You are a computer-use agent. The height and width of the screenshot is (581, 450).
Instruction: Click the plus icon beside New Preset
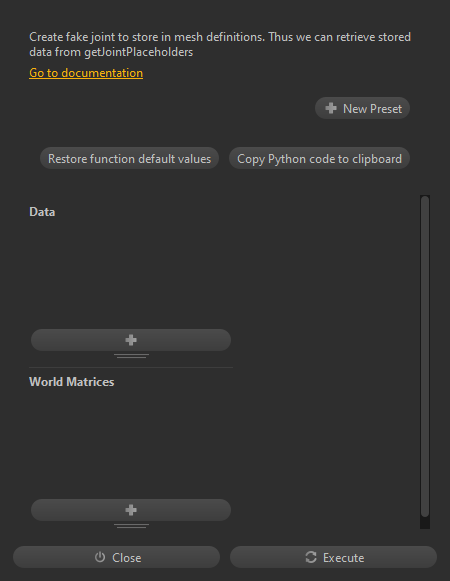pos(331,108)
